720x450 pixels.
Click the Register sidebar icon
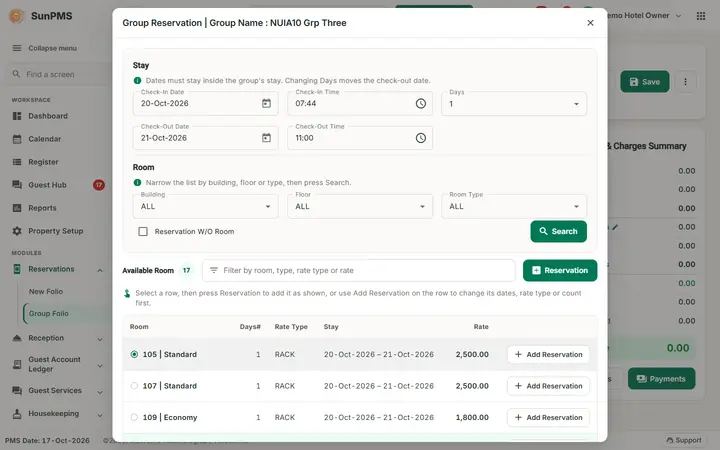coord(17,162)
